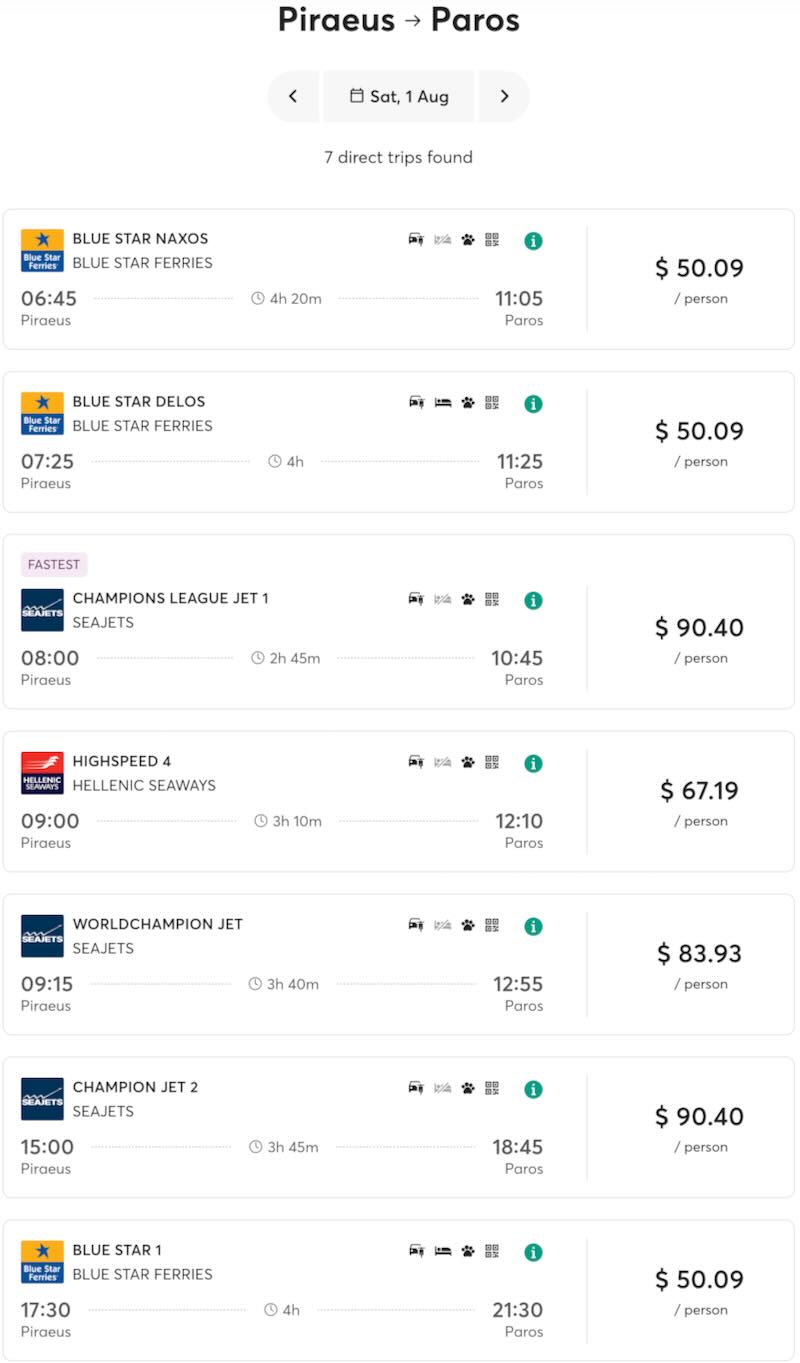Open info icon for Blue Star 1
Viewport: 800px width, 1363px height.
[533, 1252]
